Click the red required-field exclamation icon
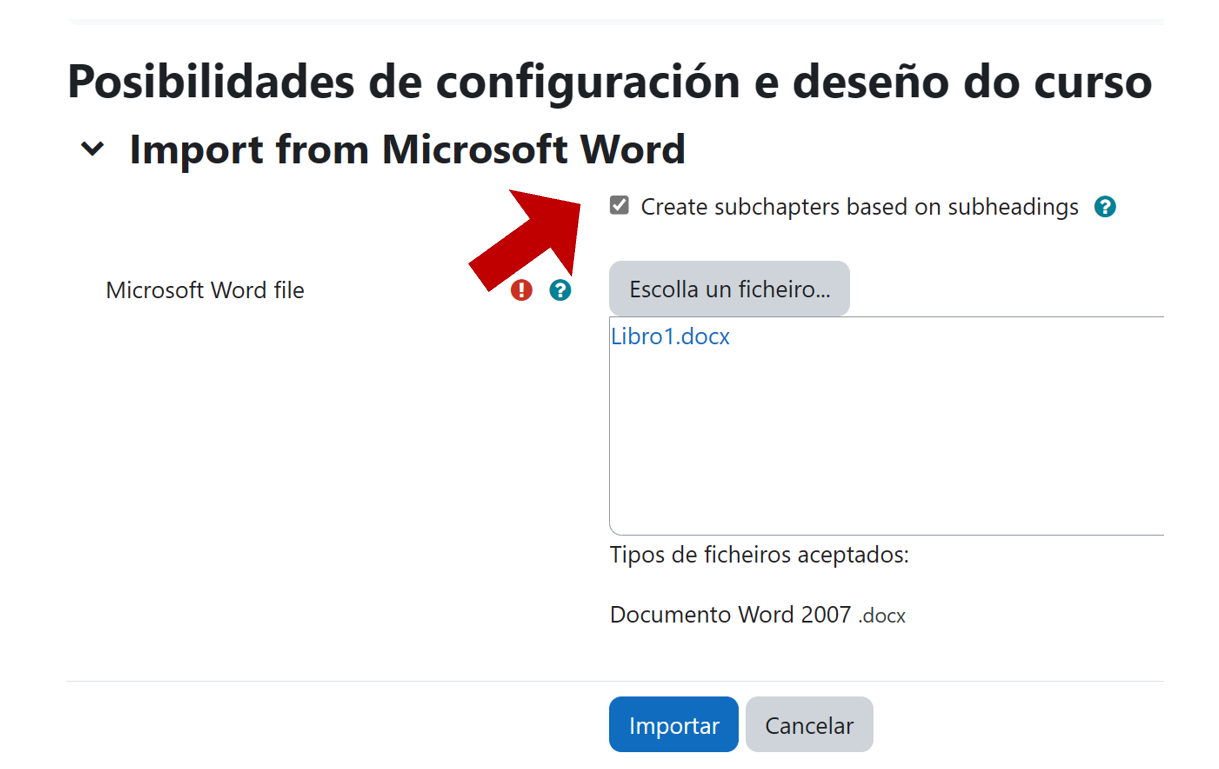Image resolution: width=1219 pixels, height=769 pixels. coord(522,290)
